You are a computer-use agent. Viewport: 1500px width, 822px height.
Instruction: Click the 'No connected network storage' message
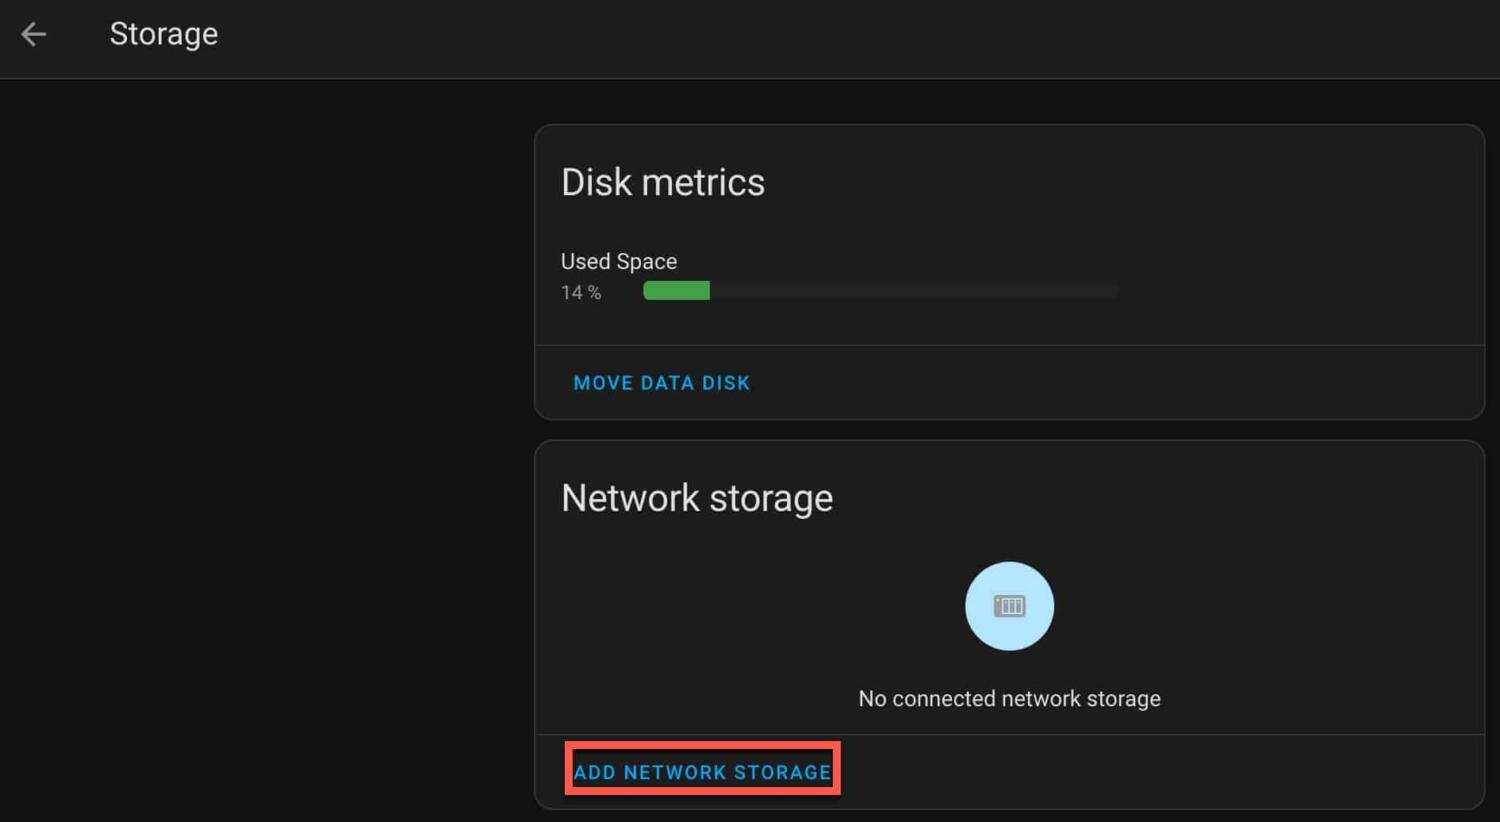tap(1009, 698)
